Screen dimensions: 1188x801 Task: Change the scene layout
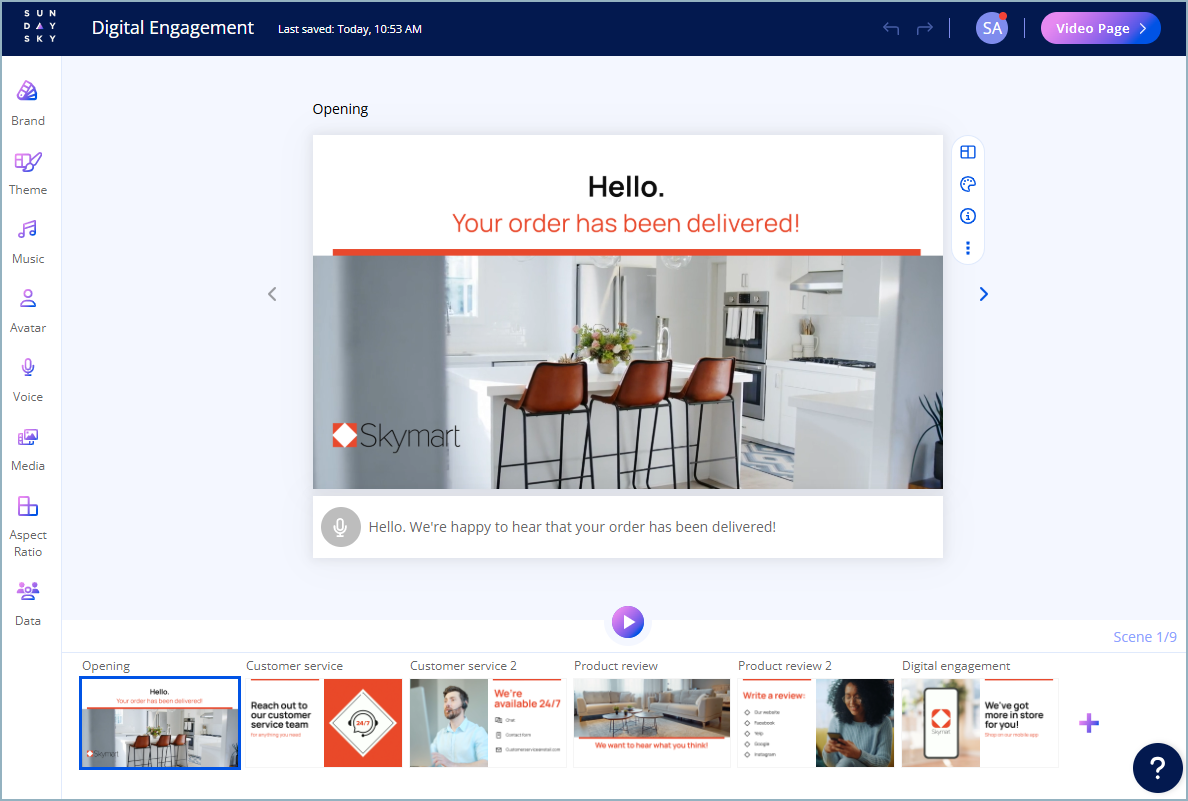pyautogui.click(x=968, y=152)
